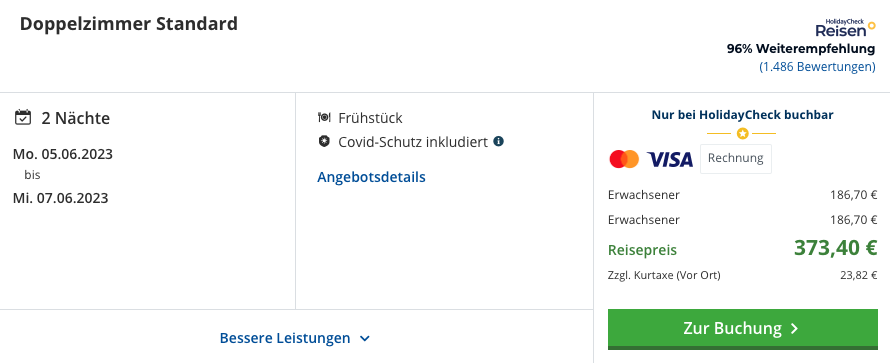Screen dimensions: 890x363
Task: Click the check-in date Mo. 05.06.2023
Action: click(62, 154)
